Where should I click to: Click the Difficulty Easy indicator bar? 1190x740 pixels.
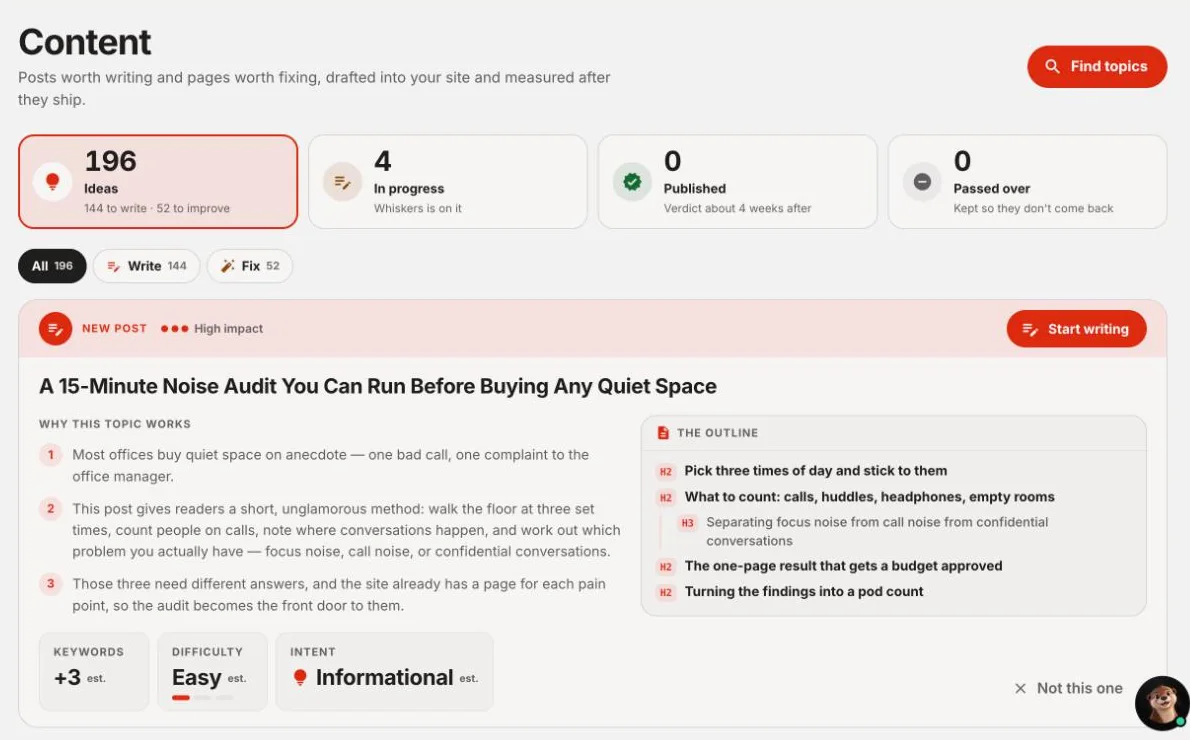[202, 697]
